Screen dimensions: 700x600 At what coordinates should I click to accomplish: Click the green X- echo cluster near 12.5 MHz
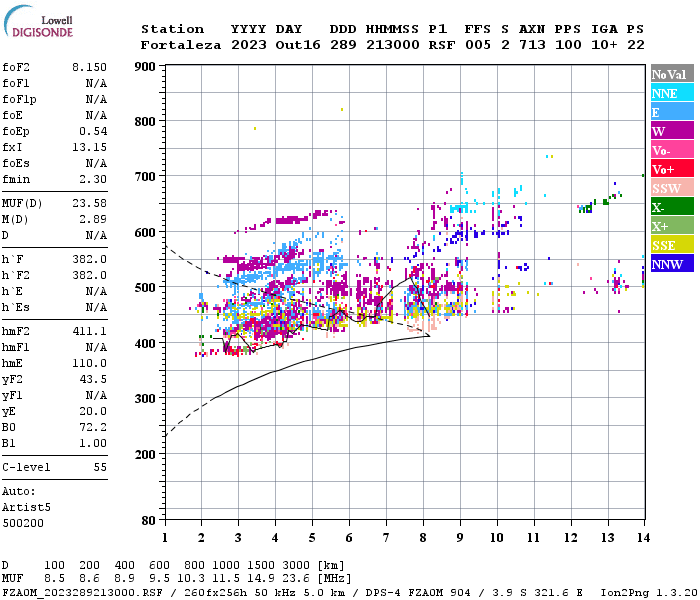coord(586,208)
